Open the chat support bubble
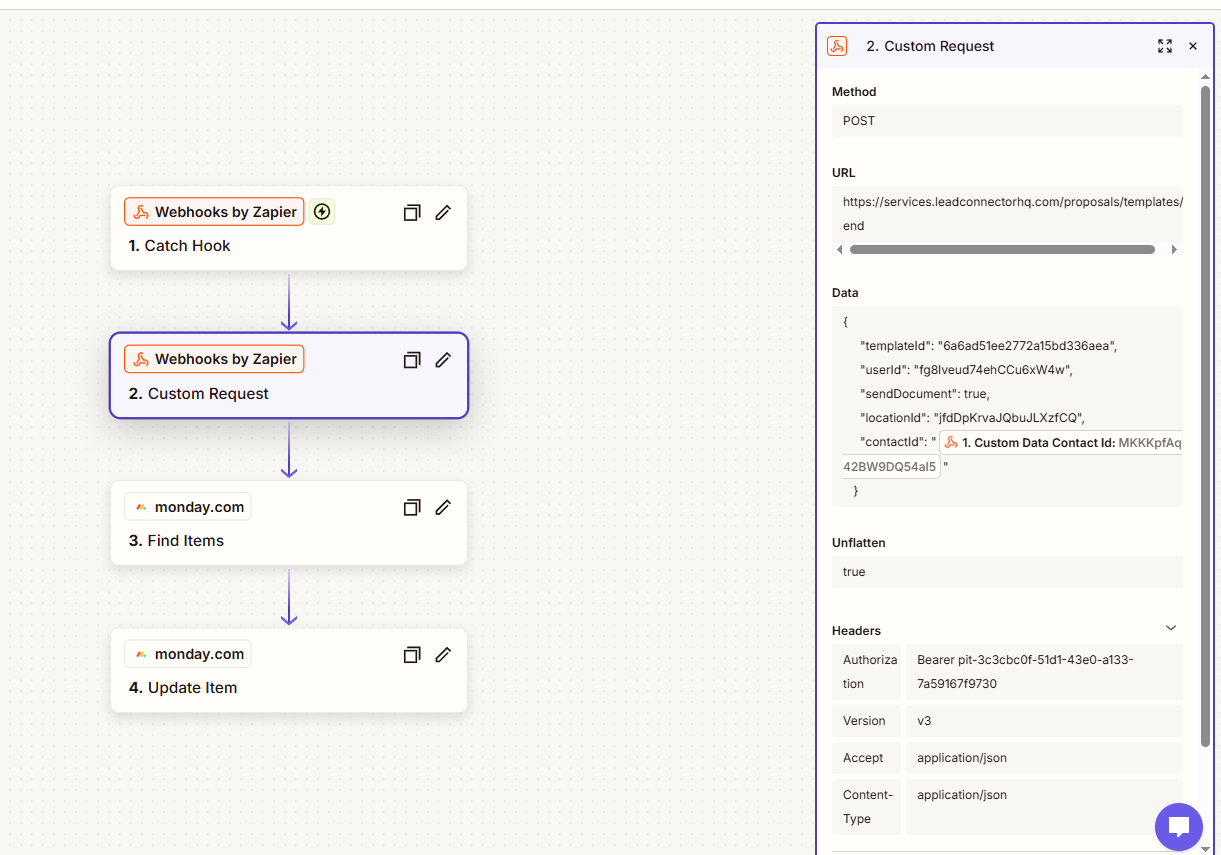Image resolution: width=1221 pixels, height=855 pixels. (x=1179, y=826)
